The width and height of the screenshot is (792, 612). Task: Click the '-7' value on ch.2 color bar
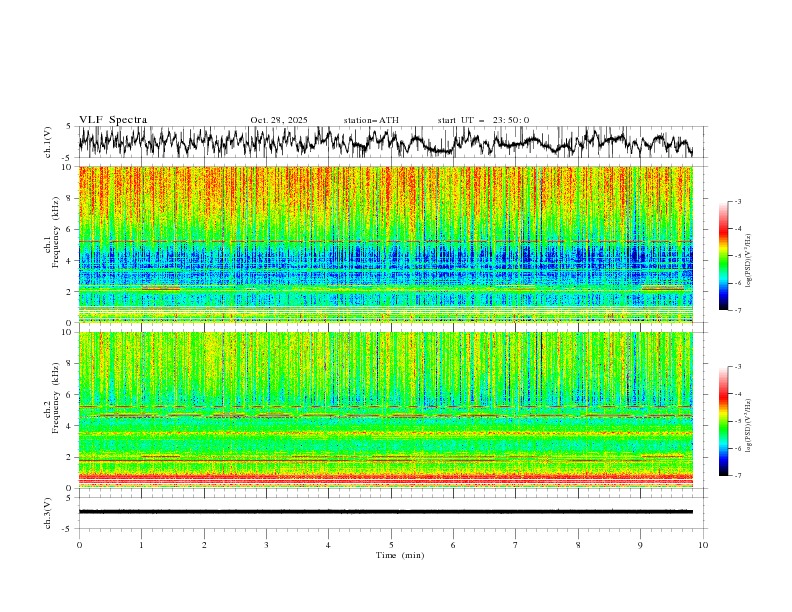coord(737,476)
